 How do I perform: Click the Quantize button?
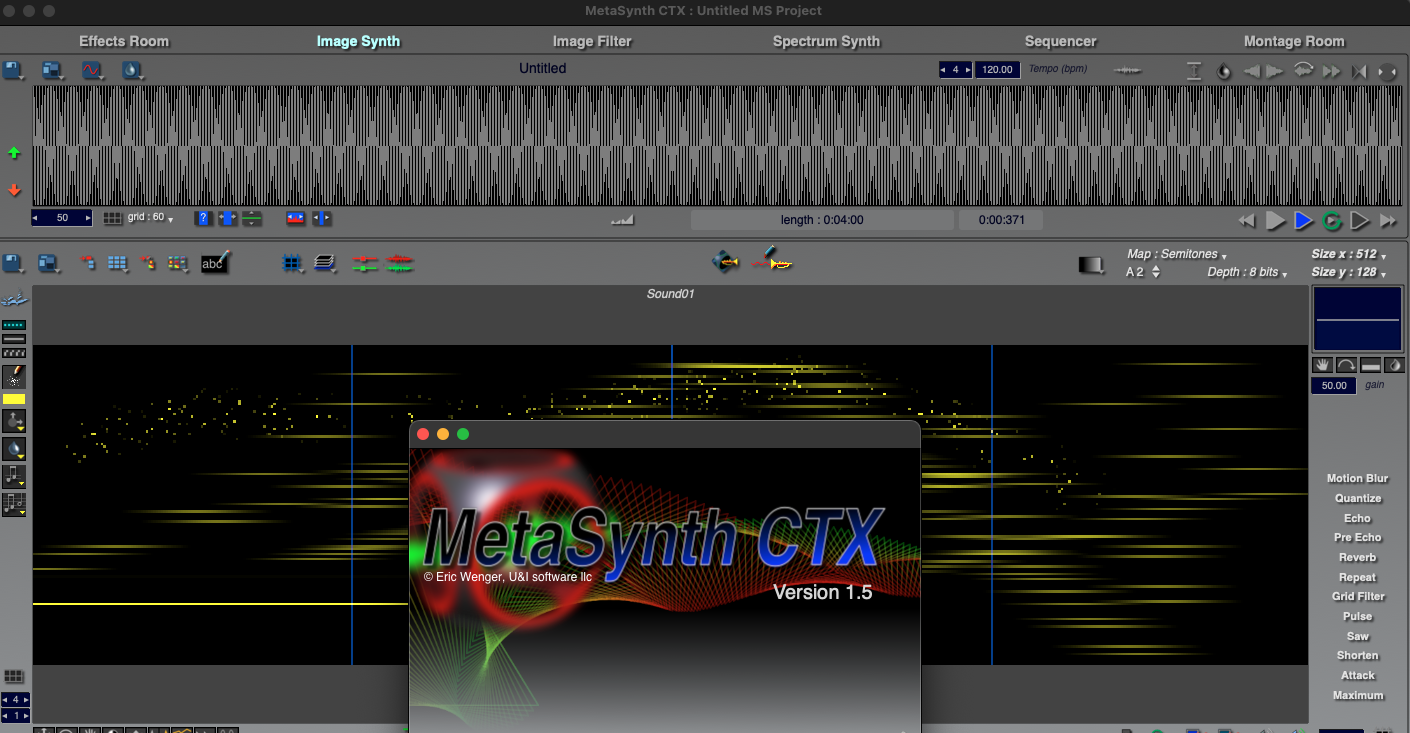click(1357, 498)
